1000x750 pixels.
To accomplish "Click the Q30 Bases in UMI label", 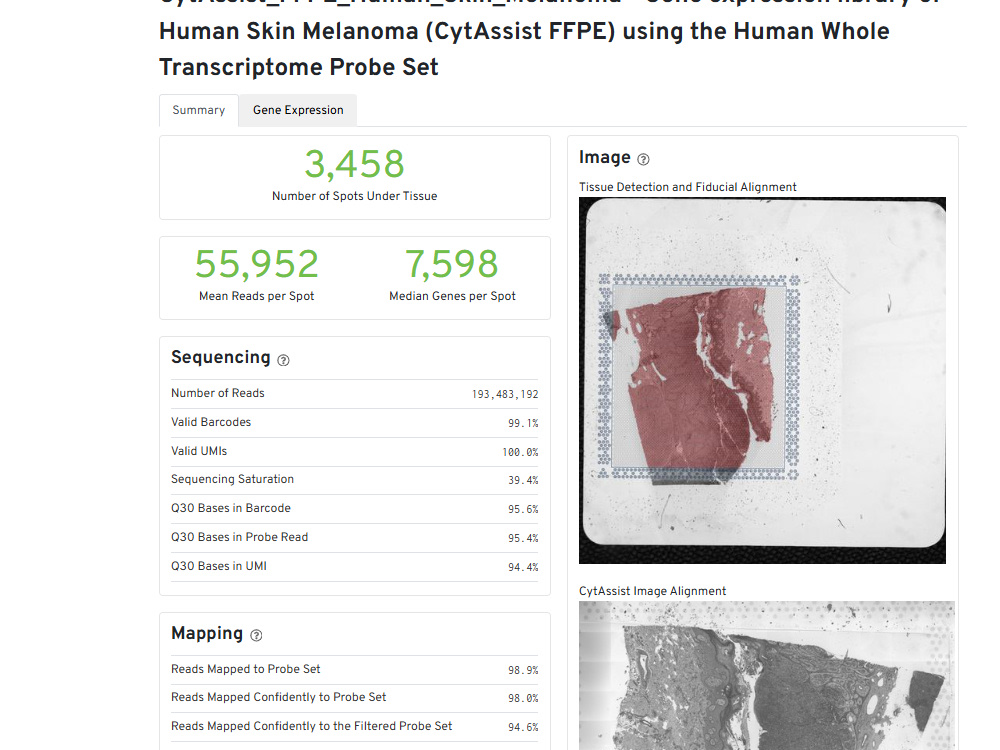I will coord(219,566).
